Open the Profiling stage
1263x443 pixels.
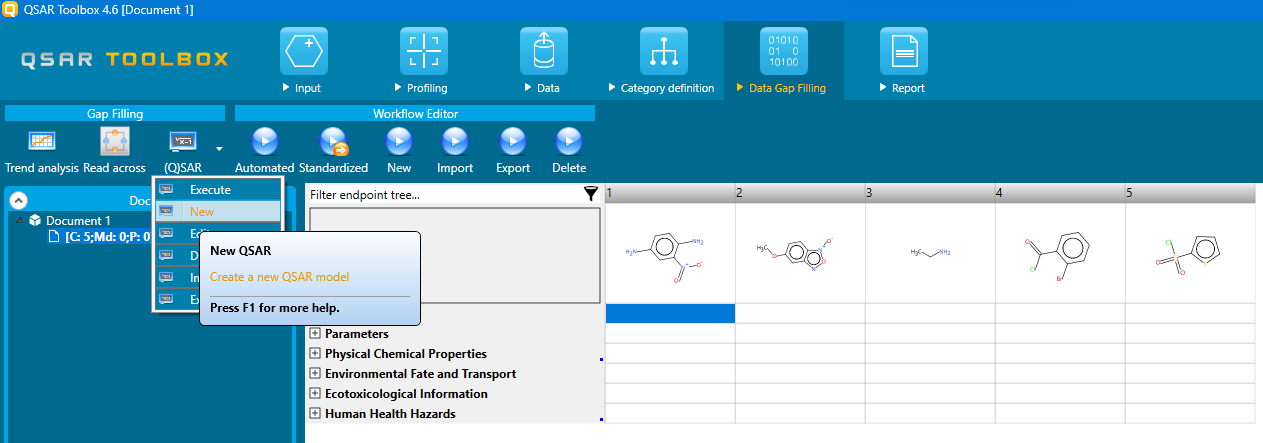click(424, 51)
